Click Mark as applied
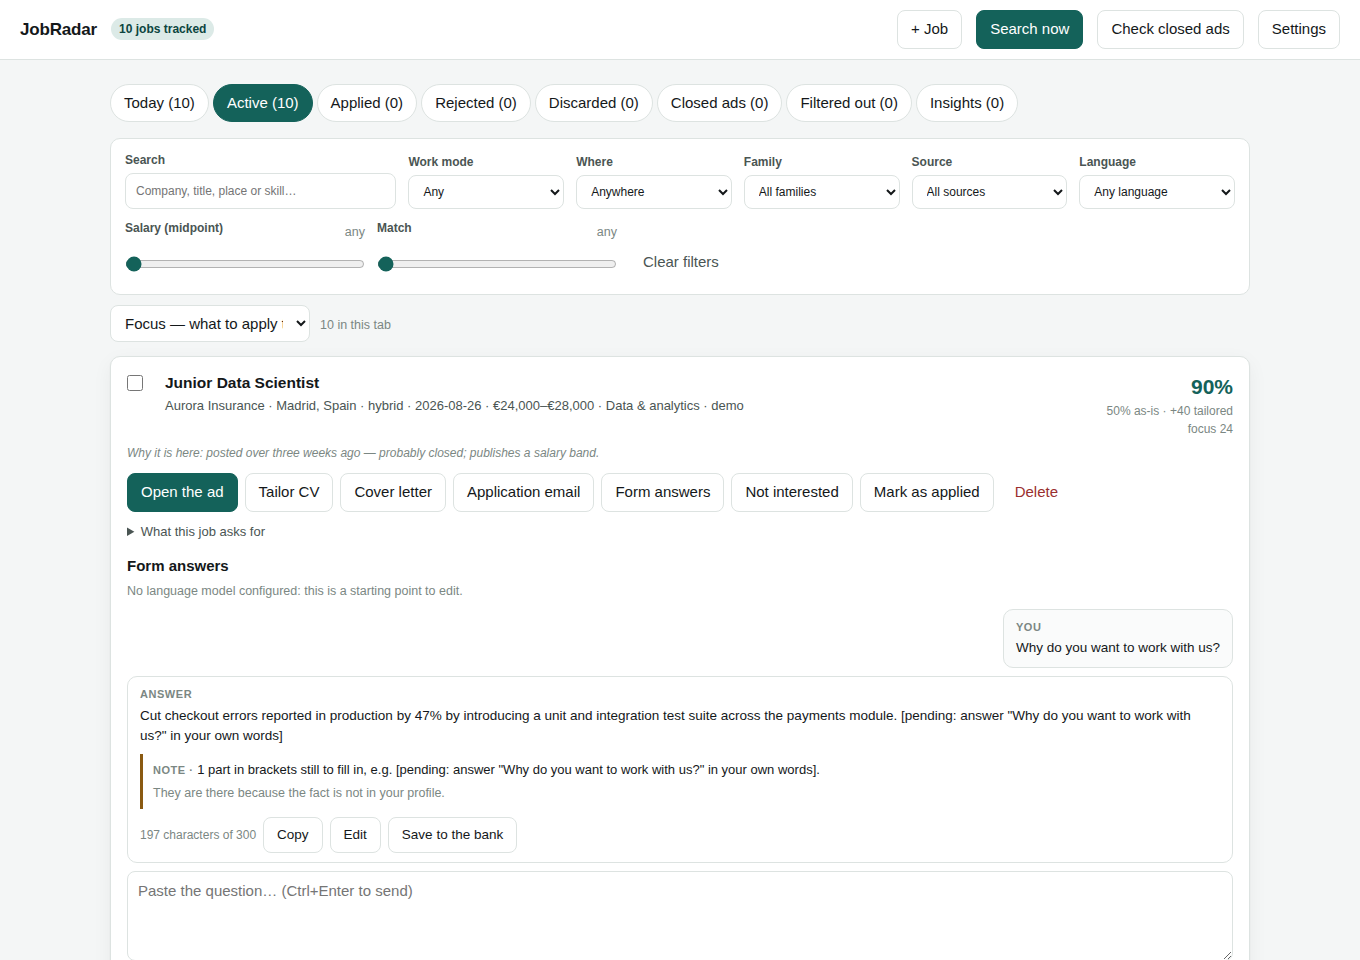Screen dimensions: 1360x960 [x=927, y=492]
